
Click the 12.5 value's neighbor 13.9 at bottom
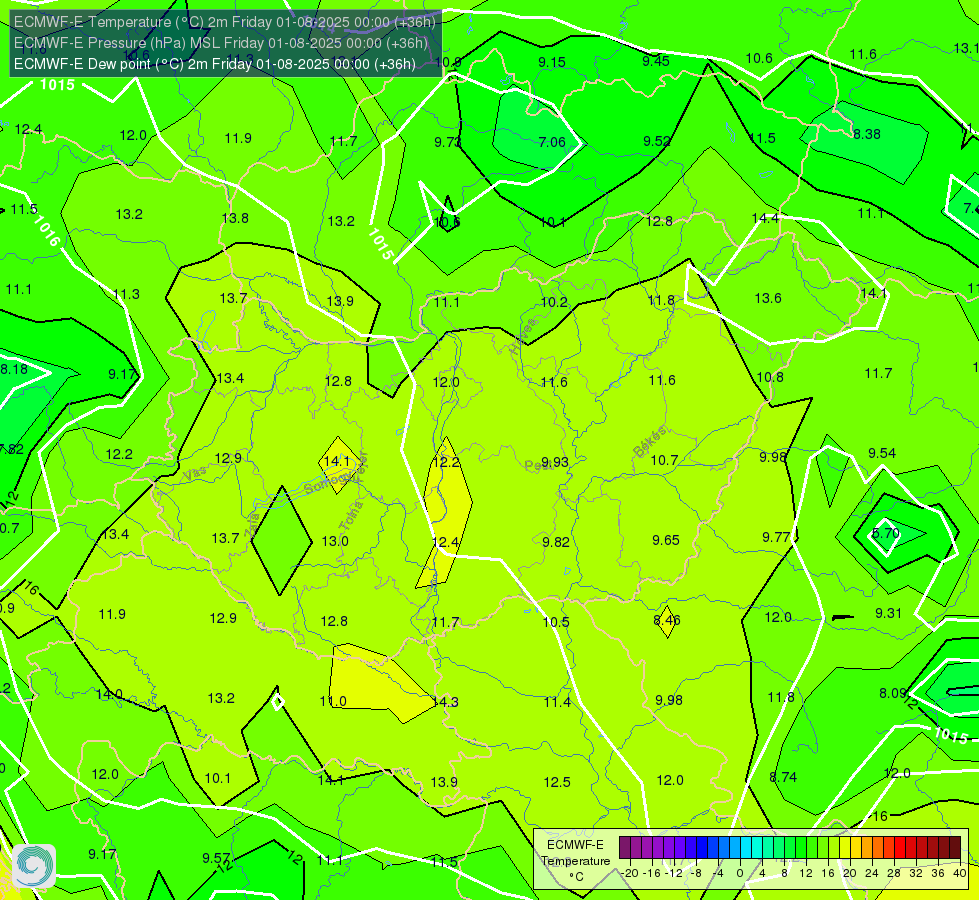pyautogui.click(x=444, y=782)
